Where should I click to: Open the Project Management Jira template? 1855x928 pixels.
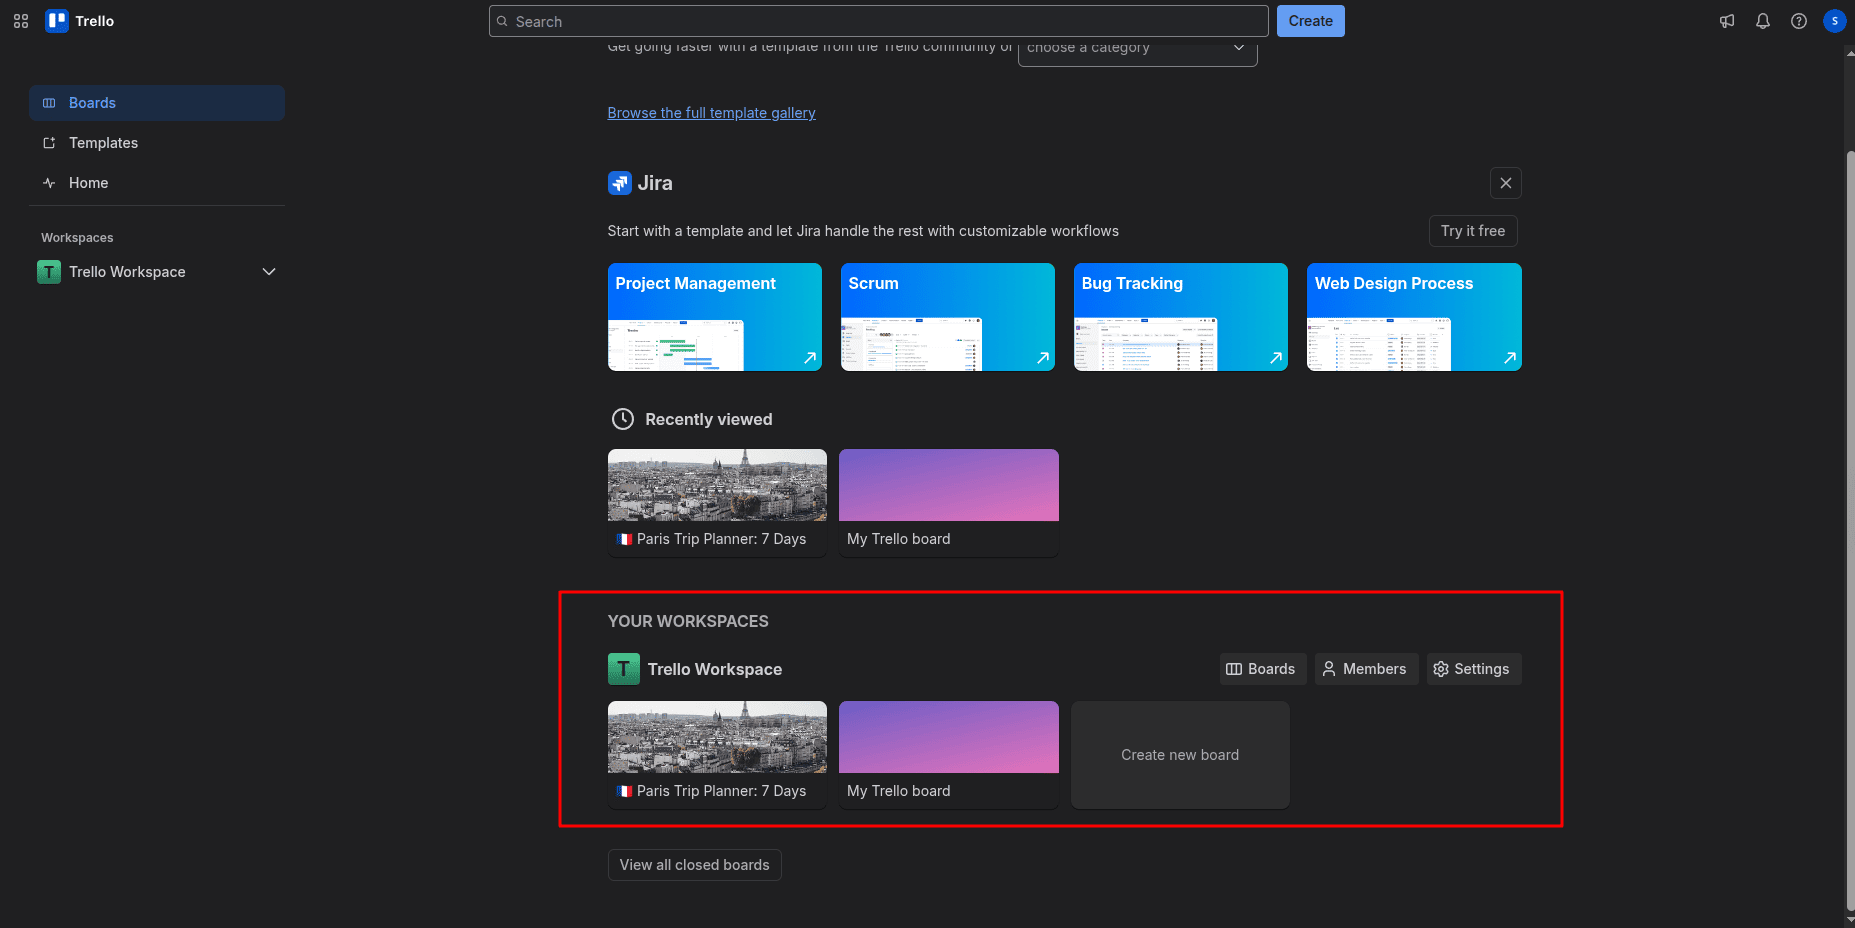[715, 317]
